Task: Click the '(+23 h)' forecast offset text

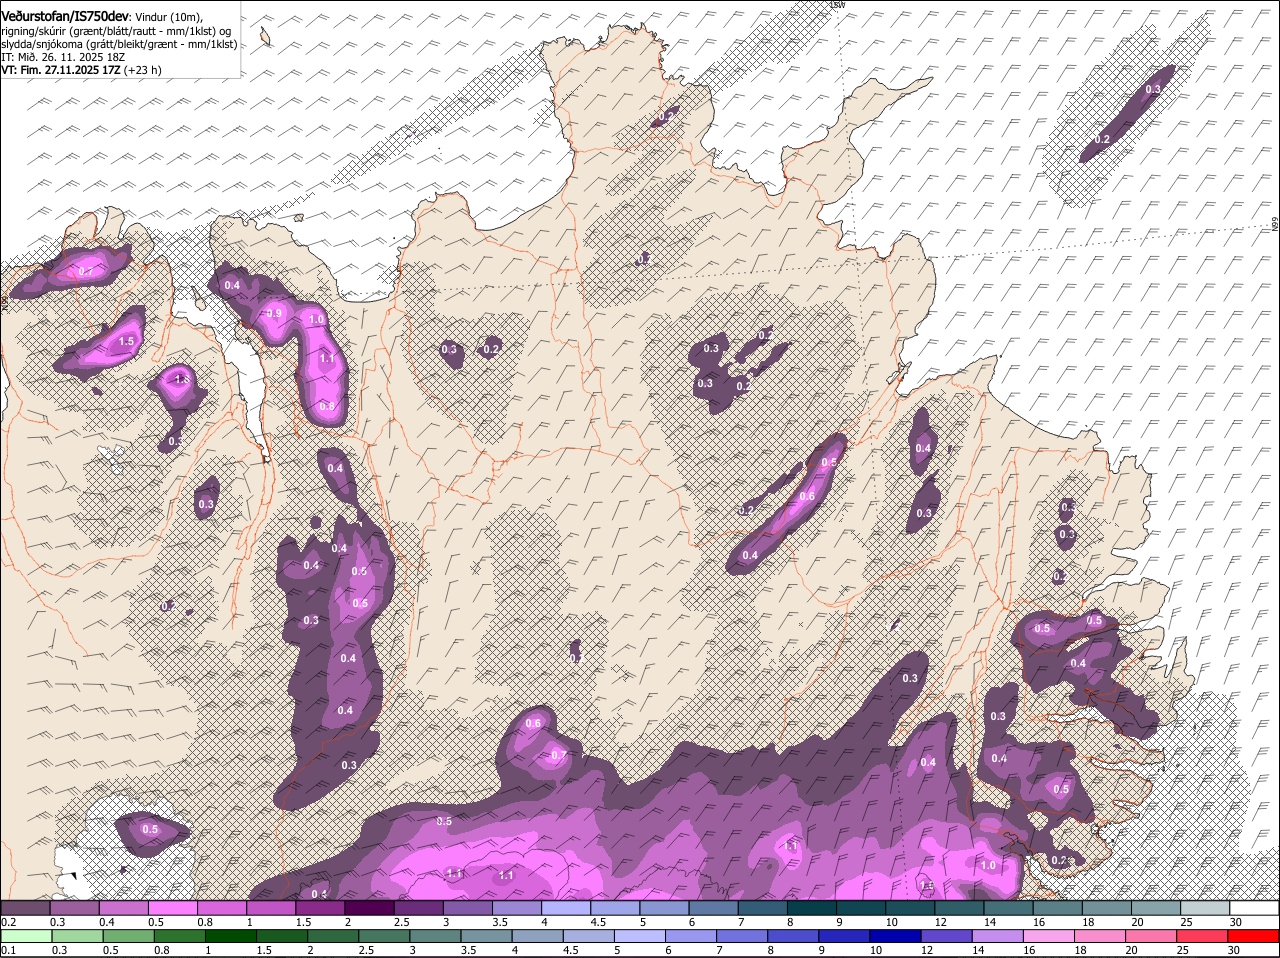Action: [143, 70]
